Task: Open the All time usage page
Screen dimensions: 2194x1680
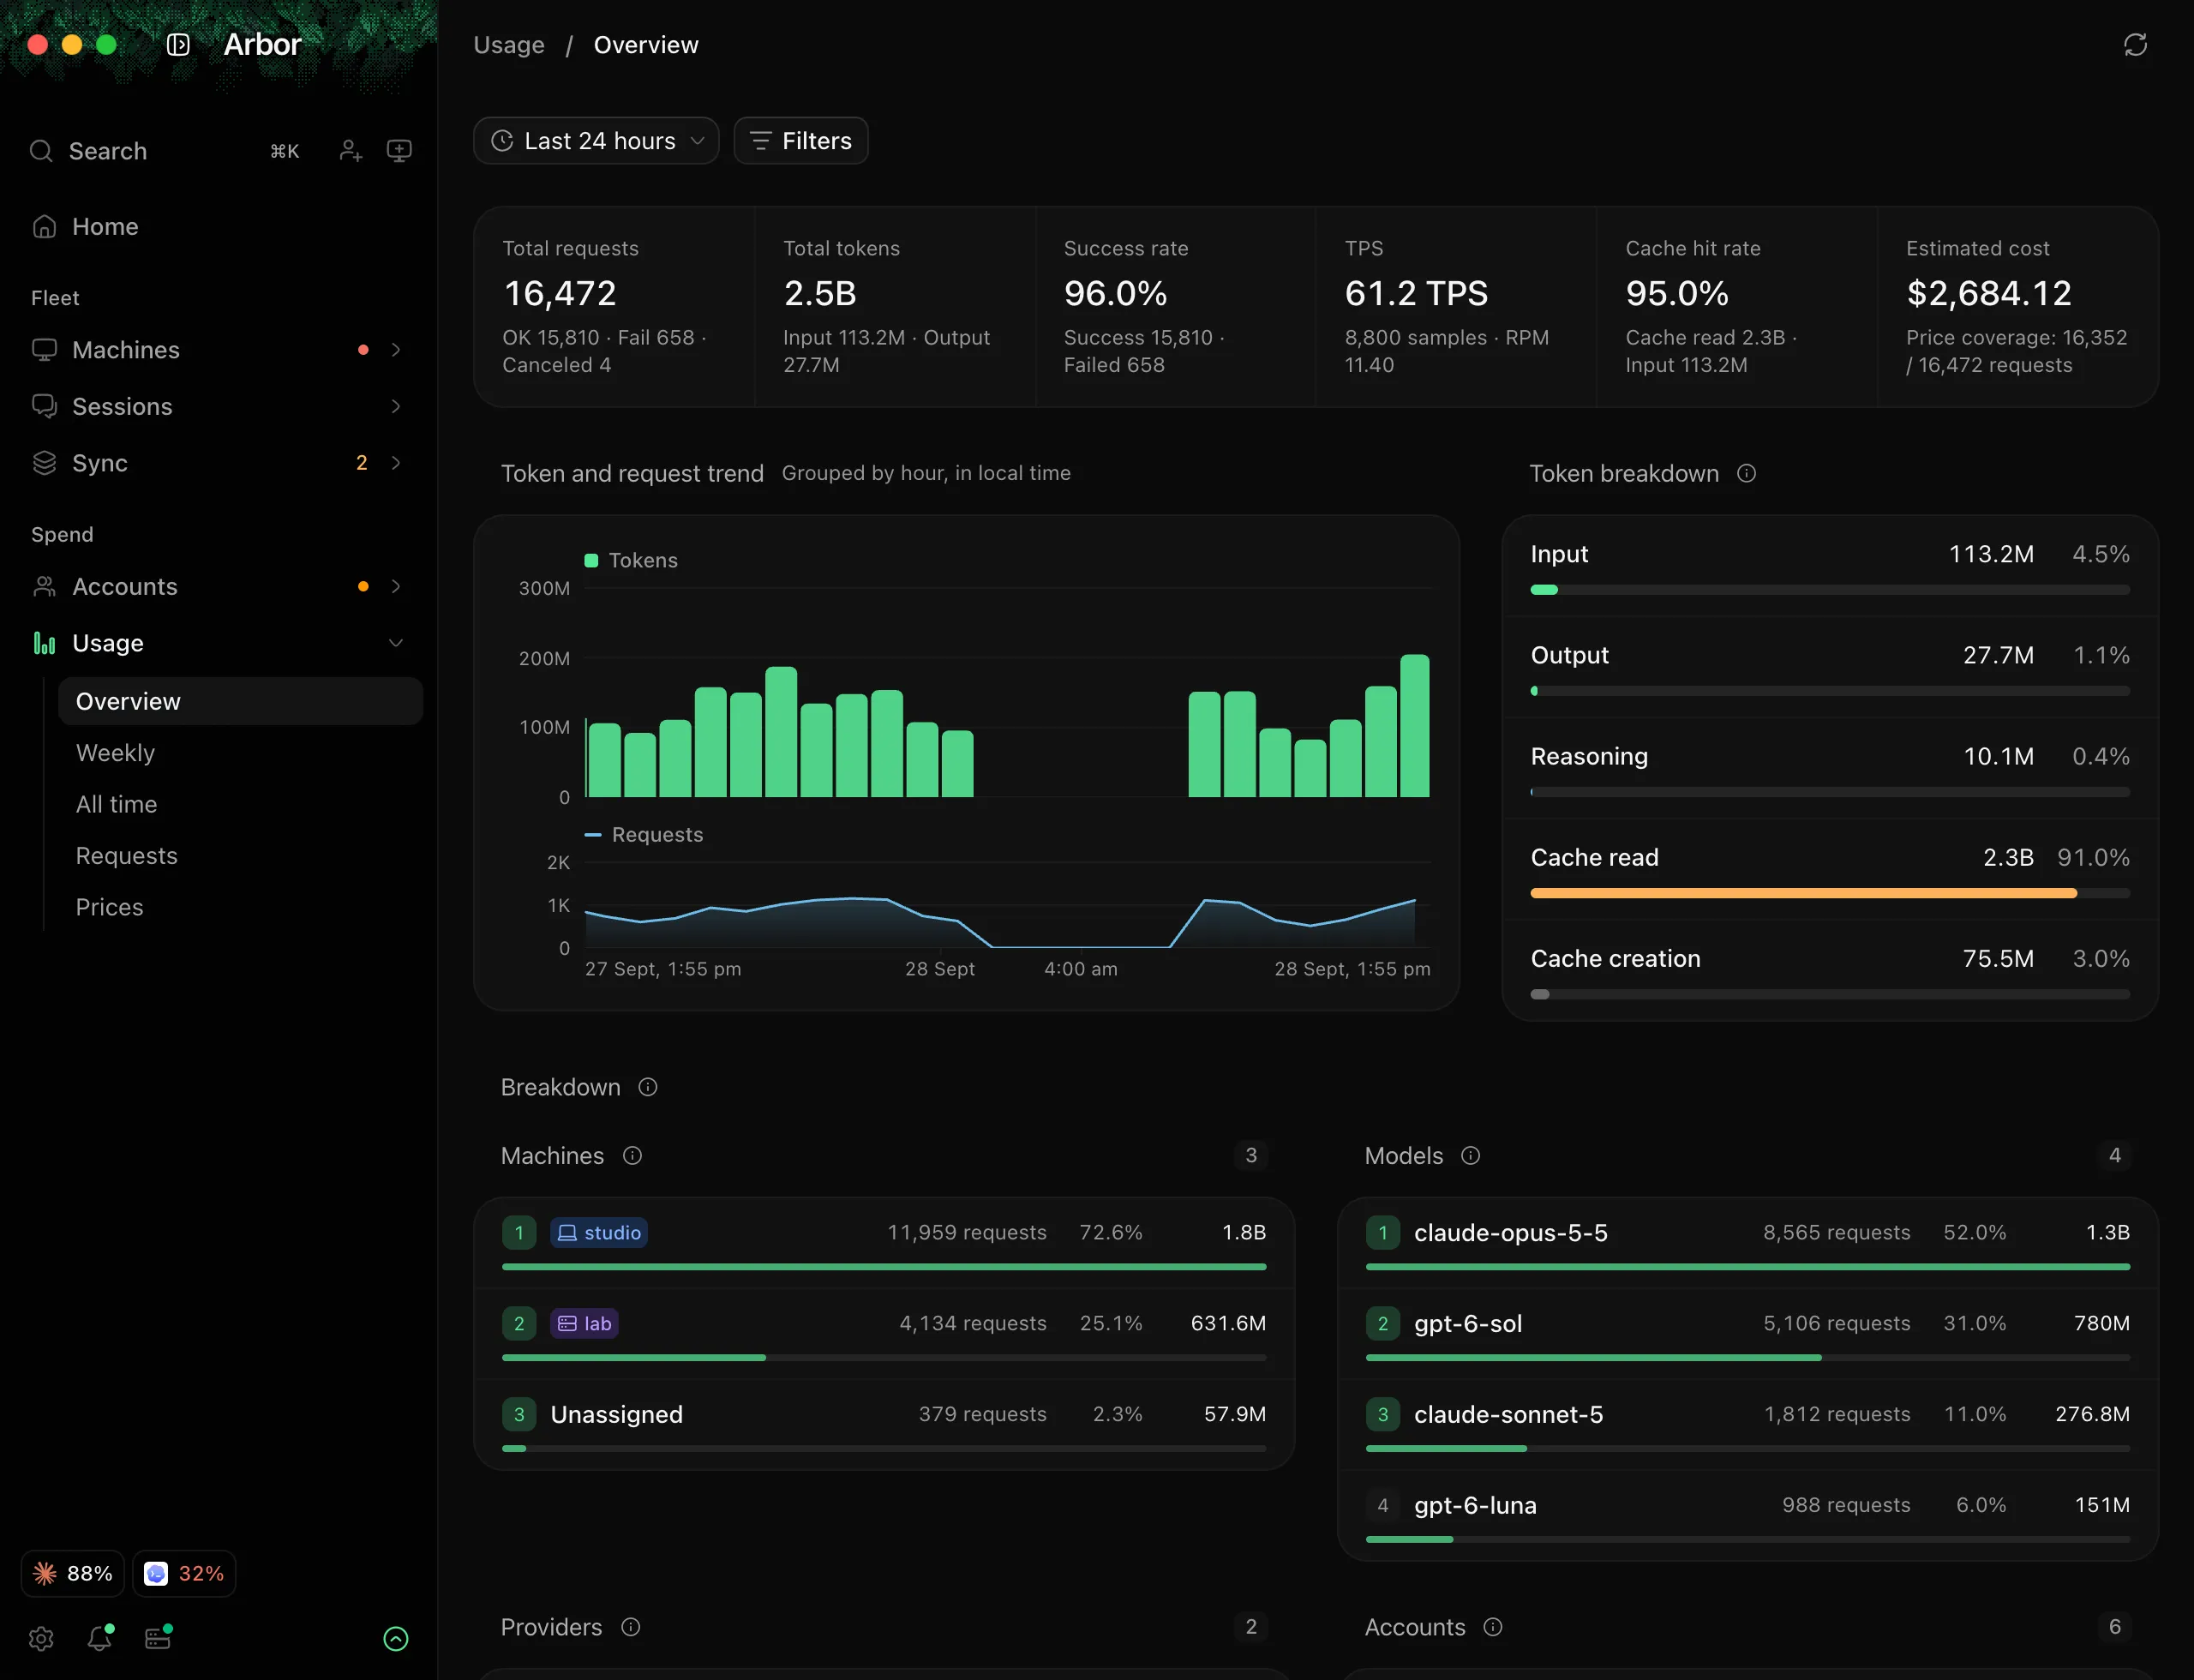Action: point(240,805)
